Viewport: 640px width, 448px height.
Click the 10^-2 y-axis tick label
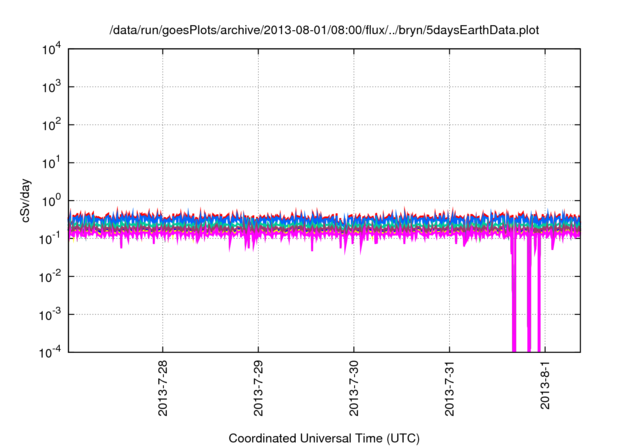tap(50, 277)
